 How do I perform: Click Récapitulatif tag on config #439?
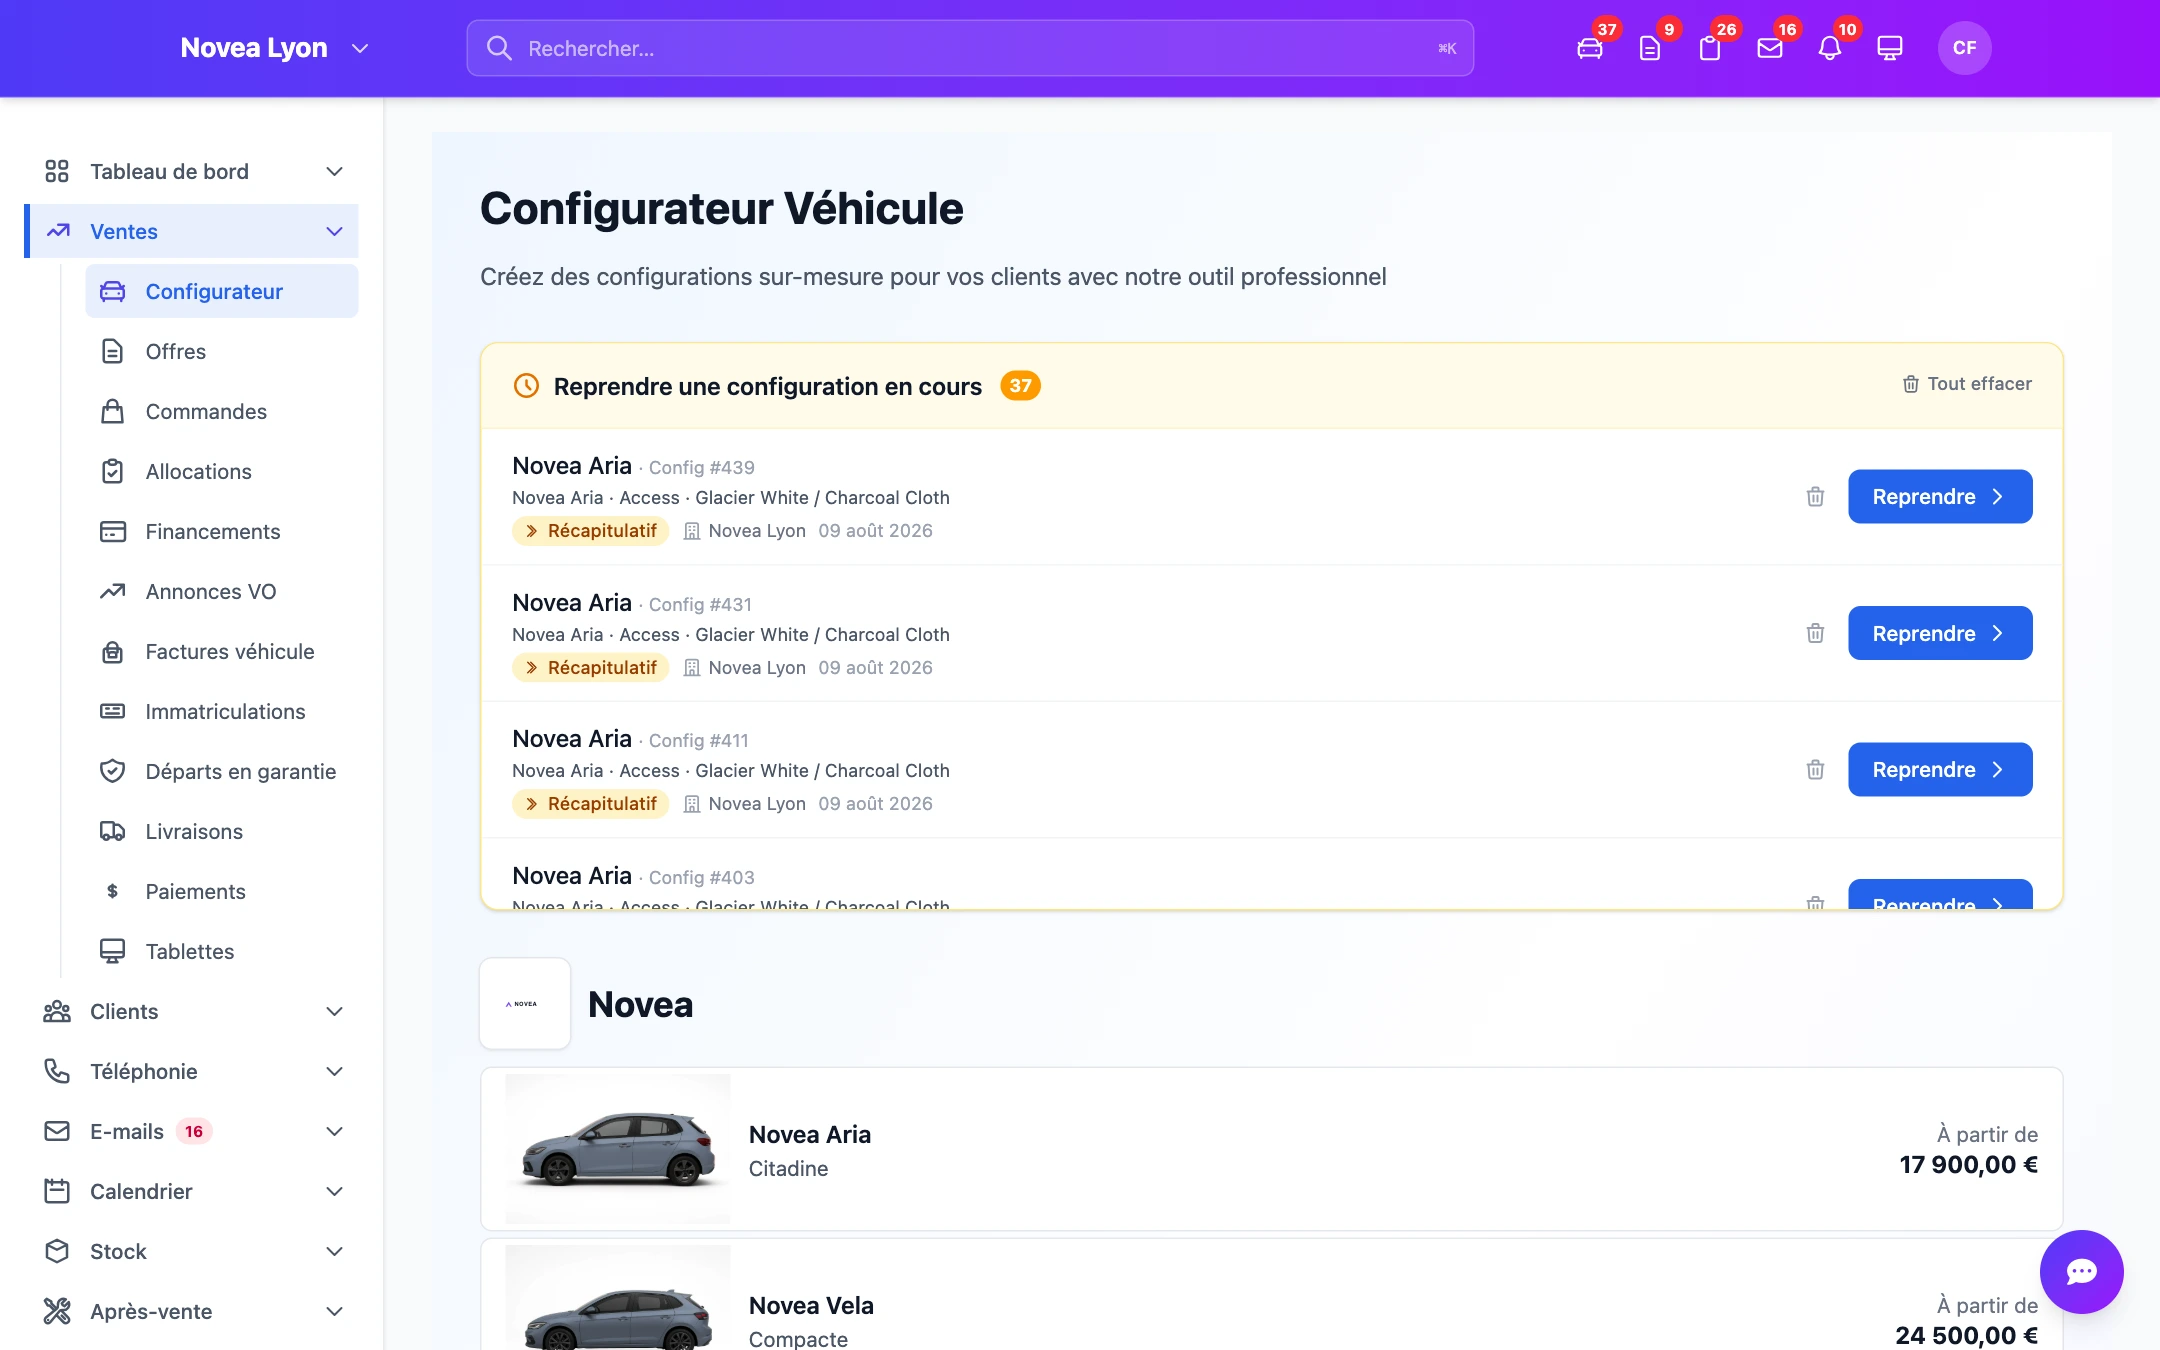pyautogui.click(x=590, y=531)
